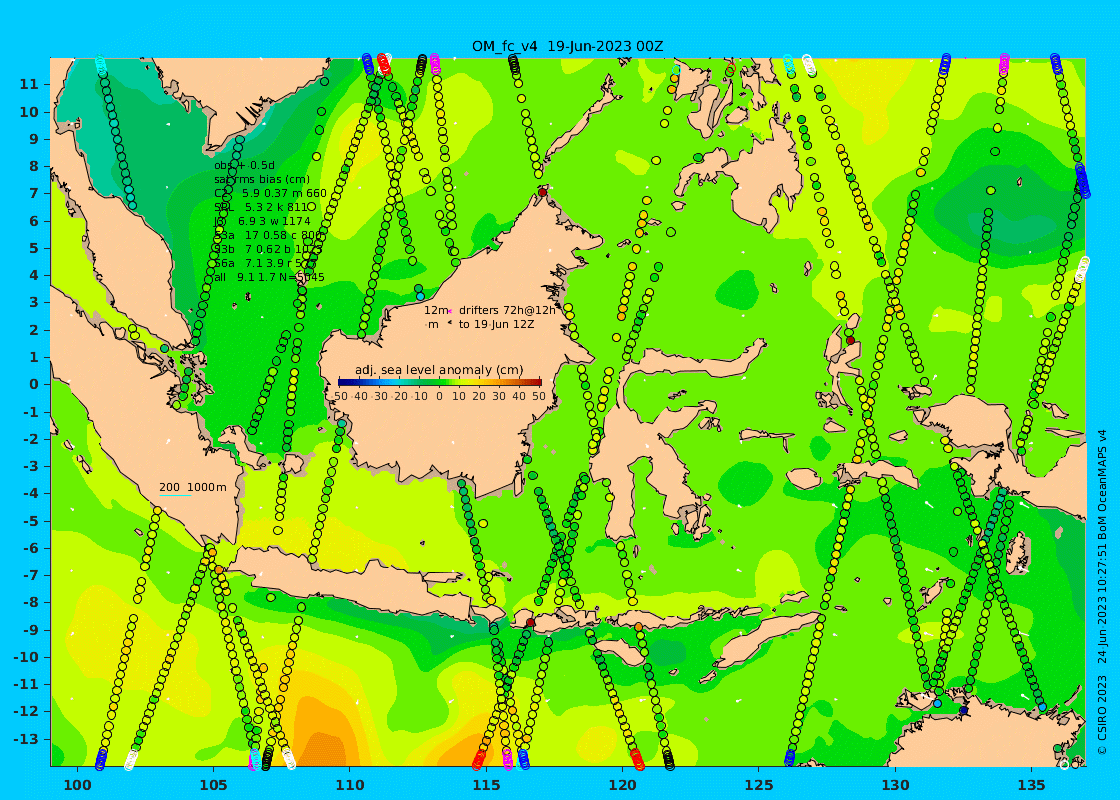Click the longitude axis label '115'
1120x800 pixels.
click(x=486, y=785)
